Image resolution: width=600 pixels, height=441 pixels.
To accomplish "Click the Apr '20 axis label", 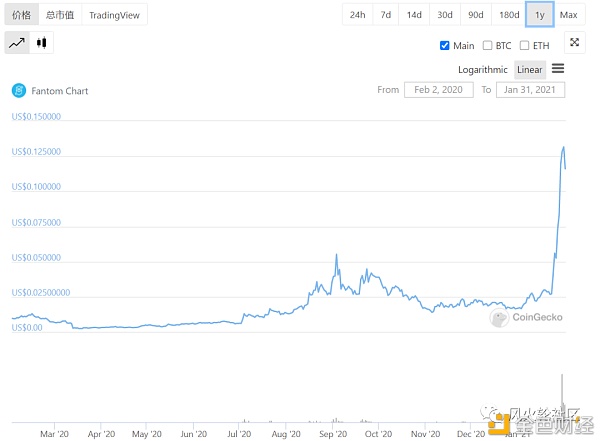I will pyautogui.click(x=101, y=434).
